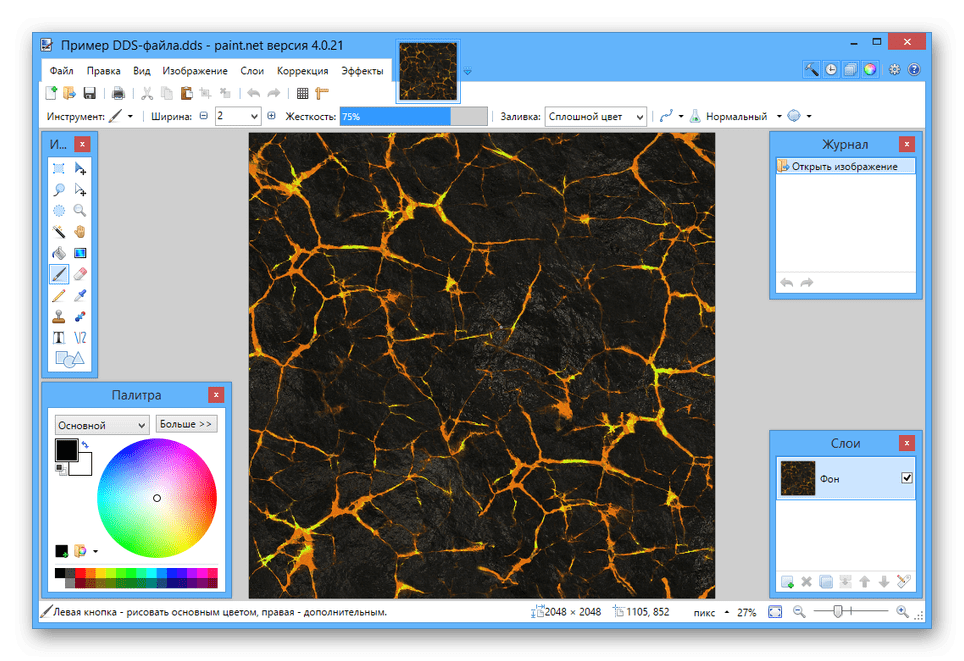Viewport: 964px width, 661px height.
Task: Open the Коррекция menu
Action: point(302,71)
